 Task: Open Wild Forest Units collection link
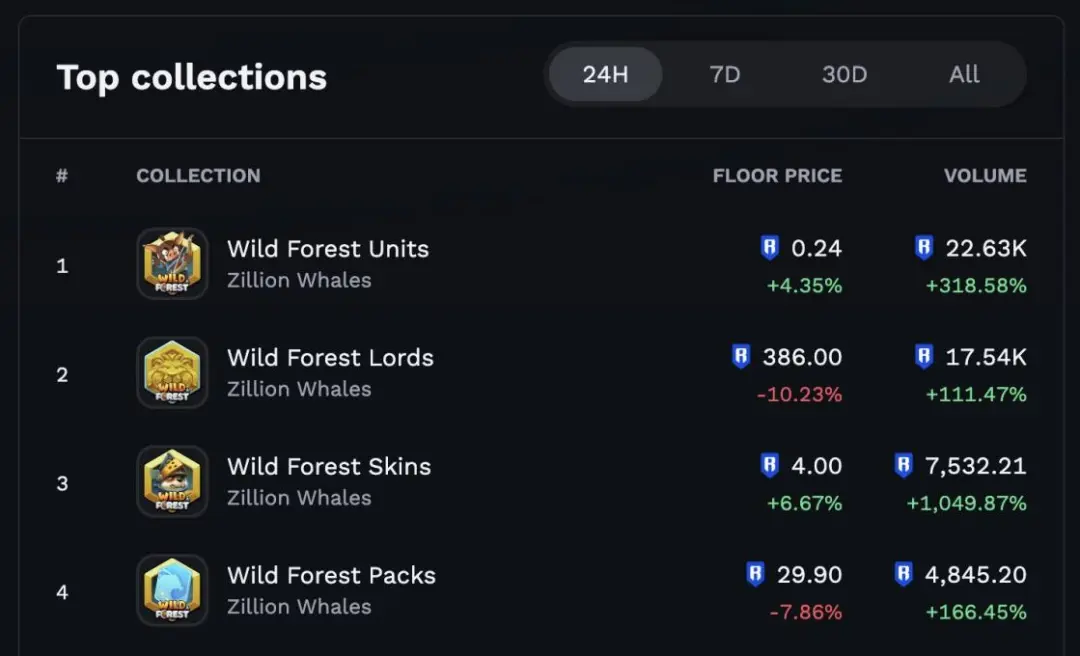pyautogui.click(x=328, y=249)
